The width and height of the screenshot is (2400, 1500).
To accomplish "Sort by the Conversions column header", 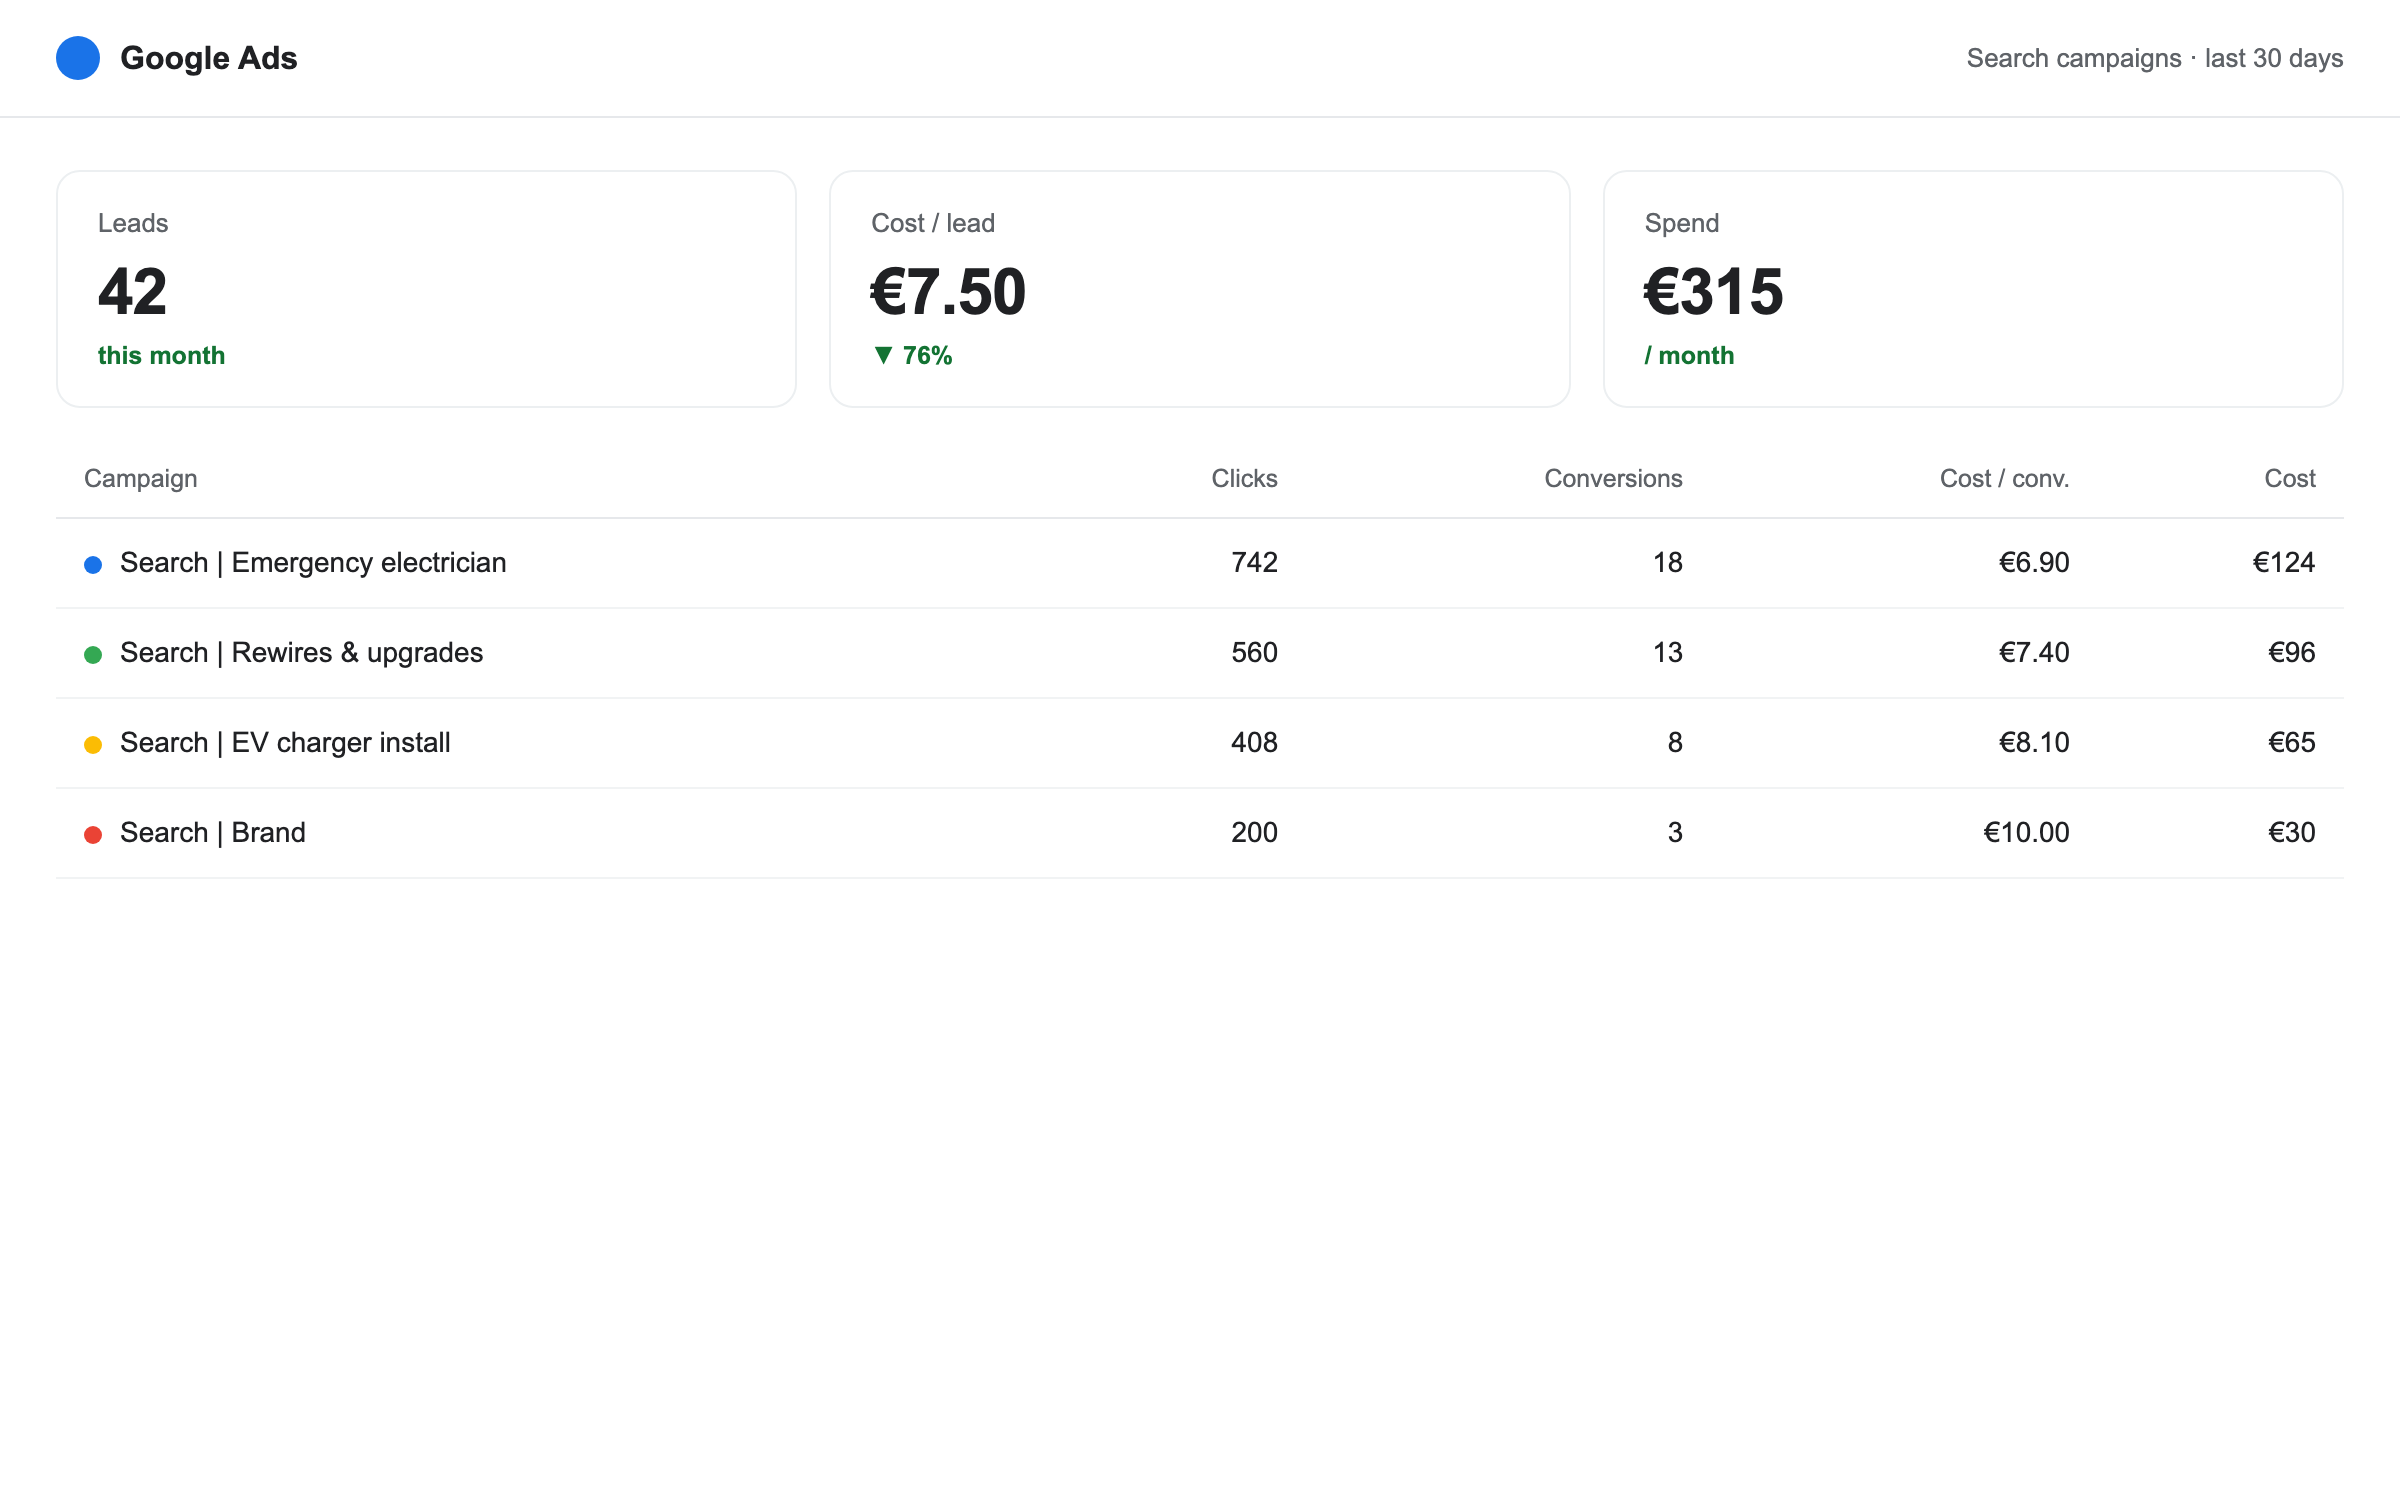I will pos(1613,479).
